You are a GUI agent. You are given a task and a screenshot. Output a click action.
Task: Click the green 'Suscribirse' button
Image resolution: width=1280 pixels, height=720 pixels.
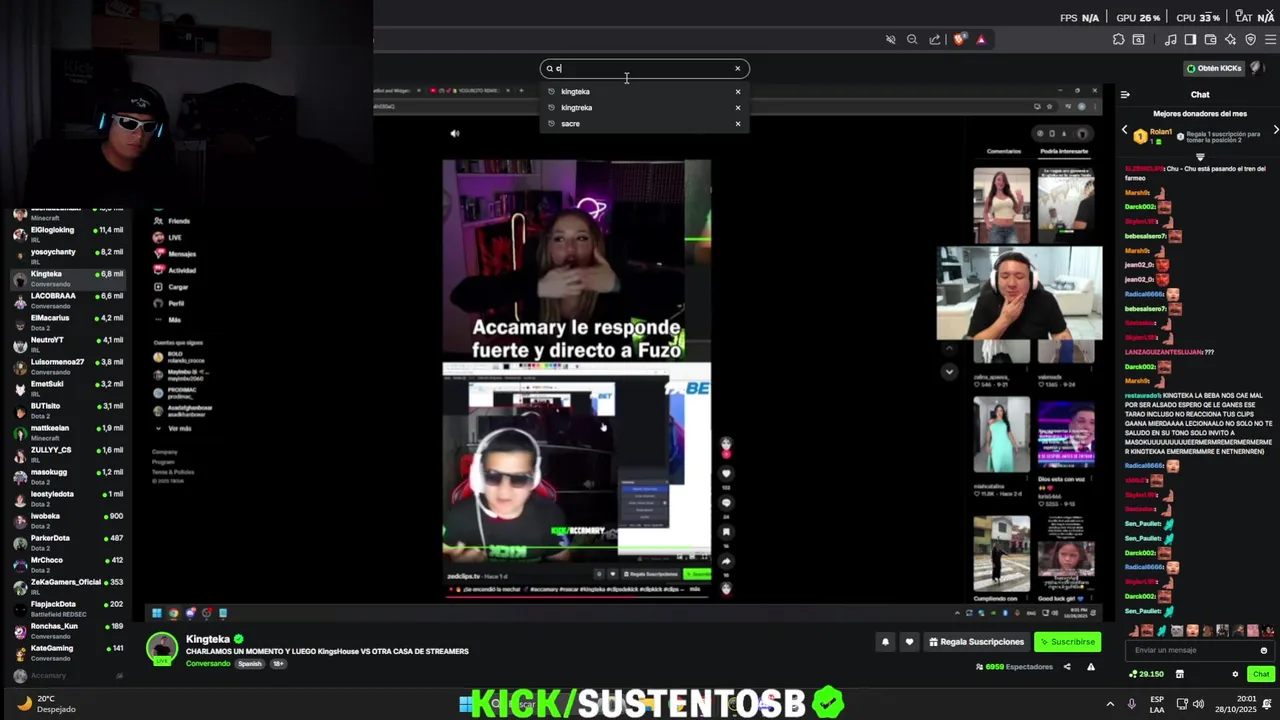pyautogui.click(x=1067, y=642)
